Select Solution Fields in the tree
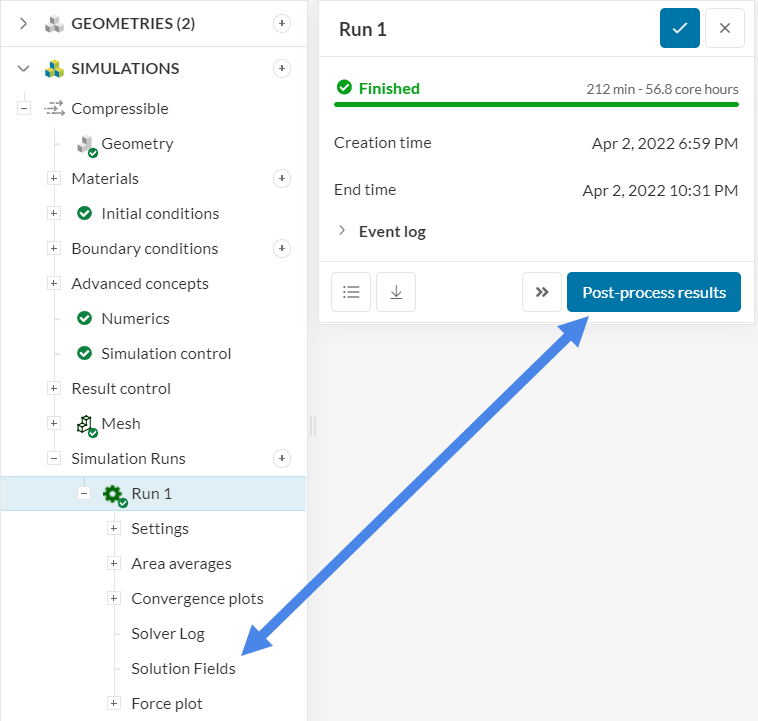758x721 pixels. pyautogui.click(x=183, y=669)
